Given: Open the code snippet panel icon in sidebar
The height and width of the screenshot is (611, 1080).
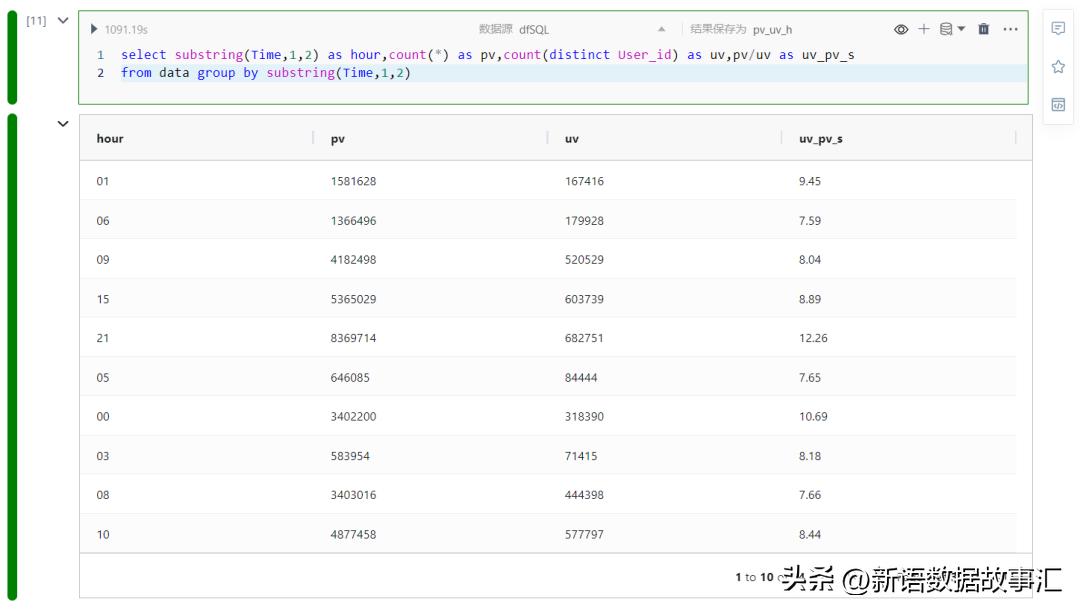Looking at the screenshot, I should 1058,104.
